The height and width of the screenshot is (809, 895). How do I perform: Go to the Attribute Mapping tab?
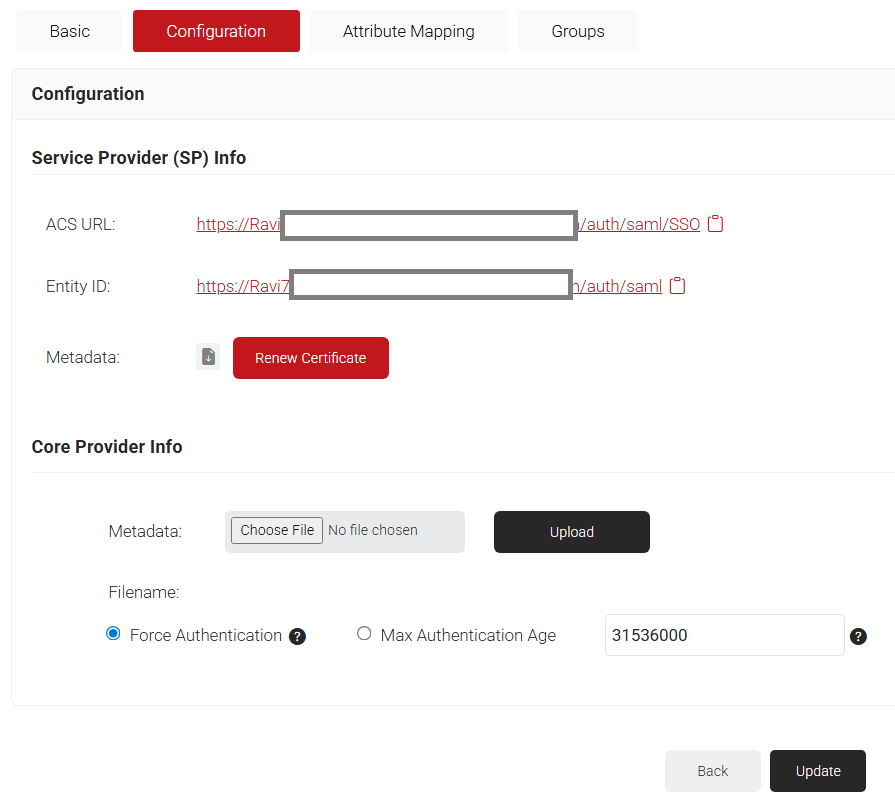coord(408,31)
